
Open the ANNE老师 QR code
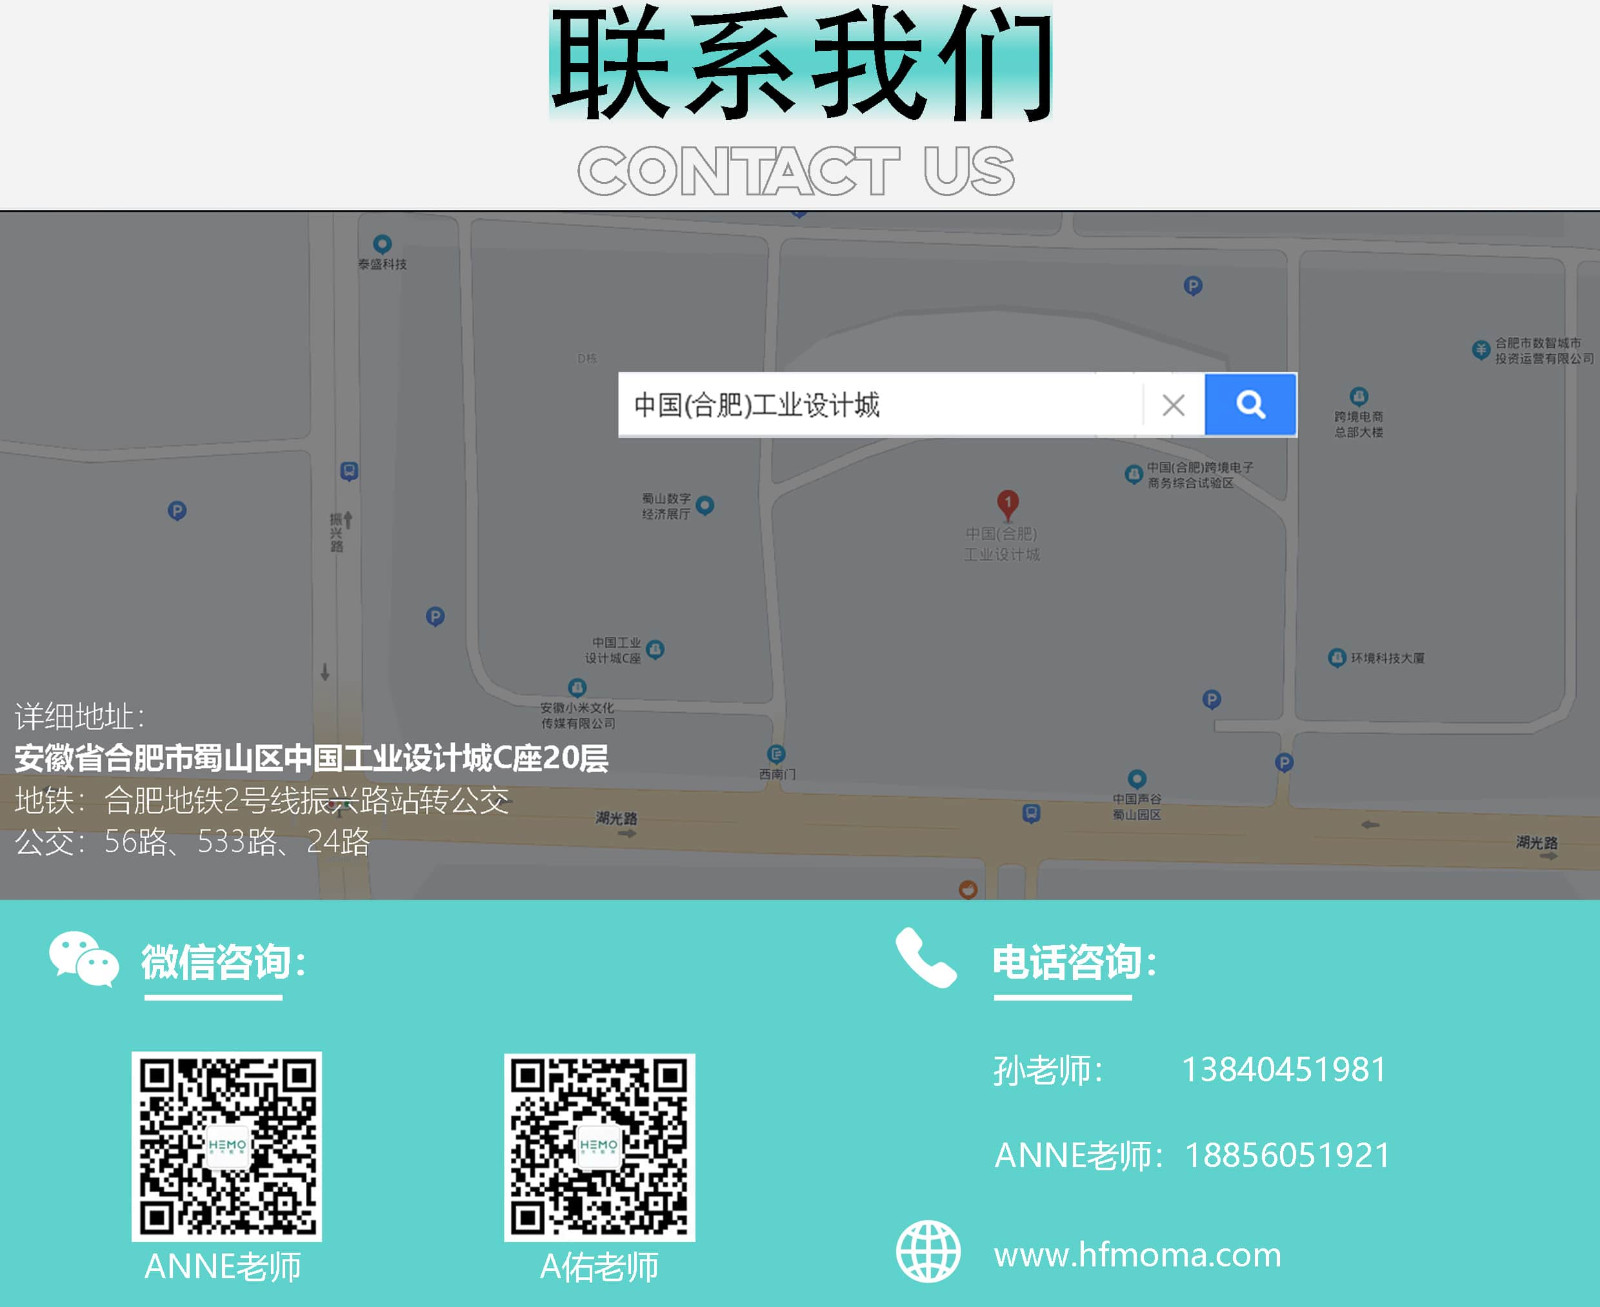tap(227, 1146)
